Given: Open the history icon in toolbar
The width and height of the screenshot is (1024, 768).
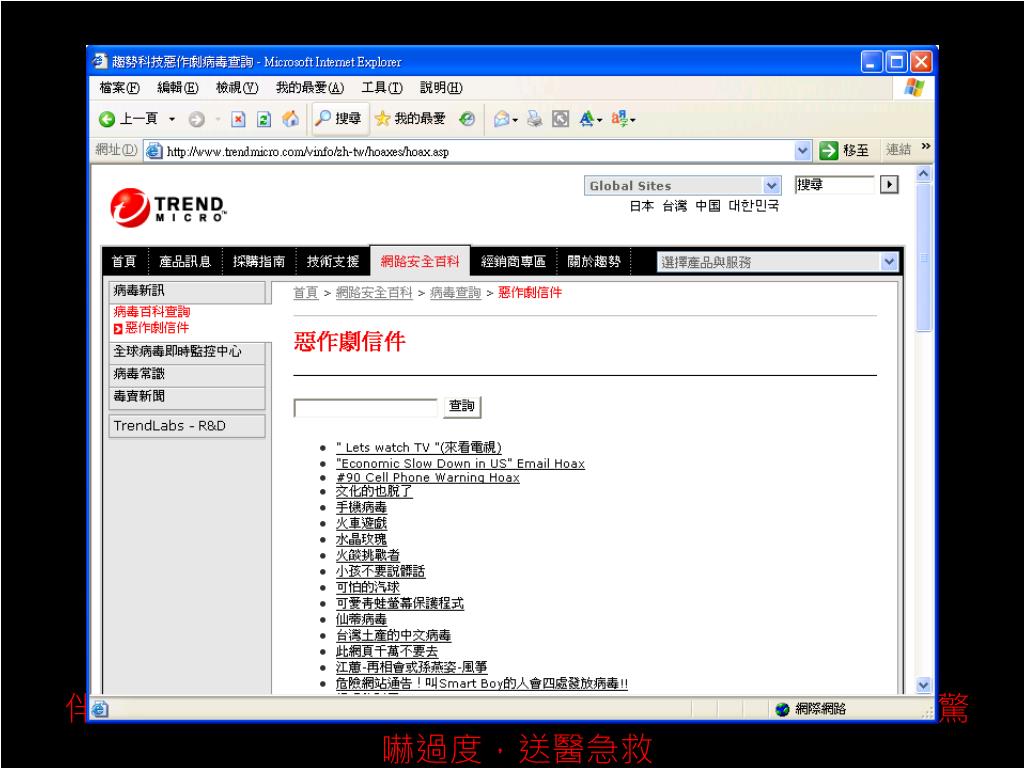Looking at the screenshot, I should point(467,119).
